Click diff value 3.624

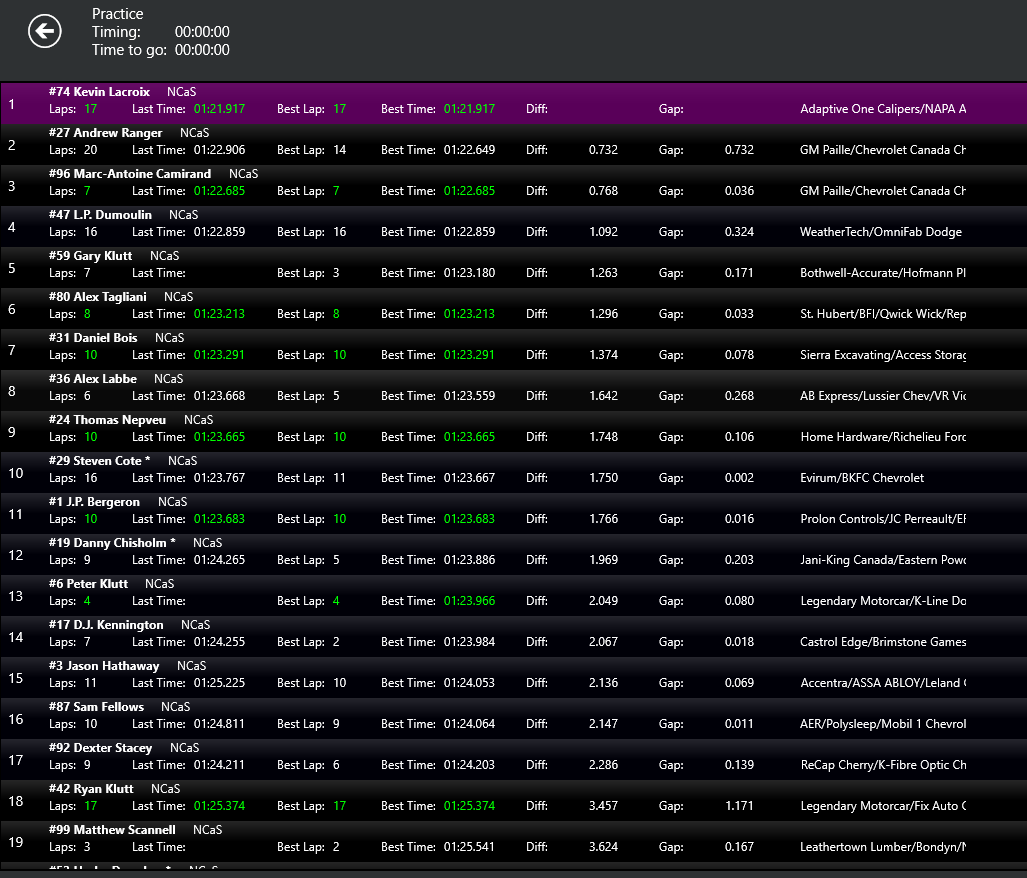pyautogui.click(x=603, y=847)
